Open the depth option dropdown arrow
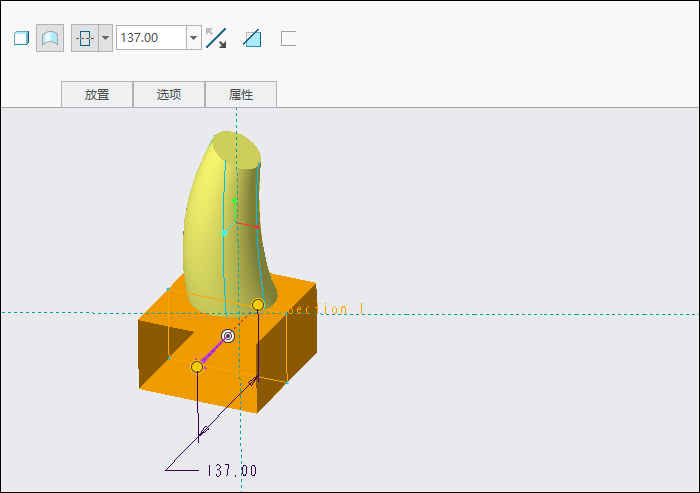This screenshot has height=493, width=700. click(x=105, y=38)
